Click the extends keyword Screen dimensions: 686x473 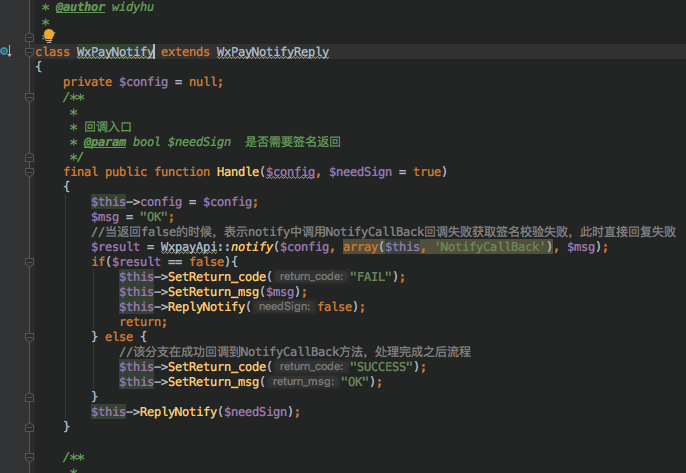pos(185,52)
